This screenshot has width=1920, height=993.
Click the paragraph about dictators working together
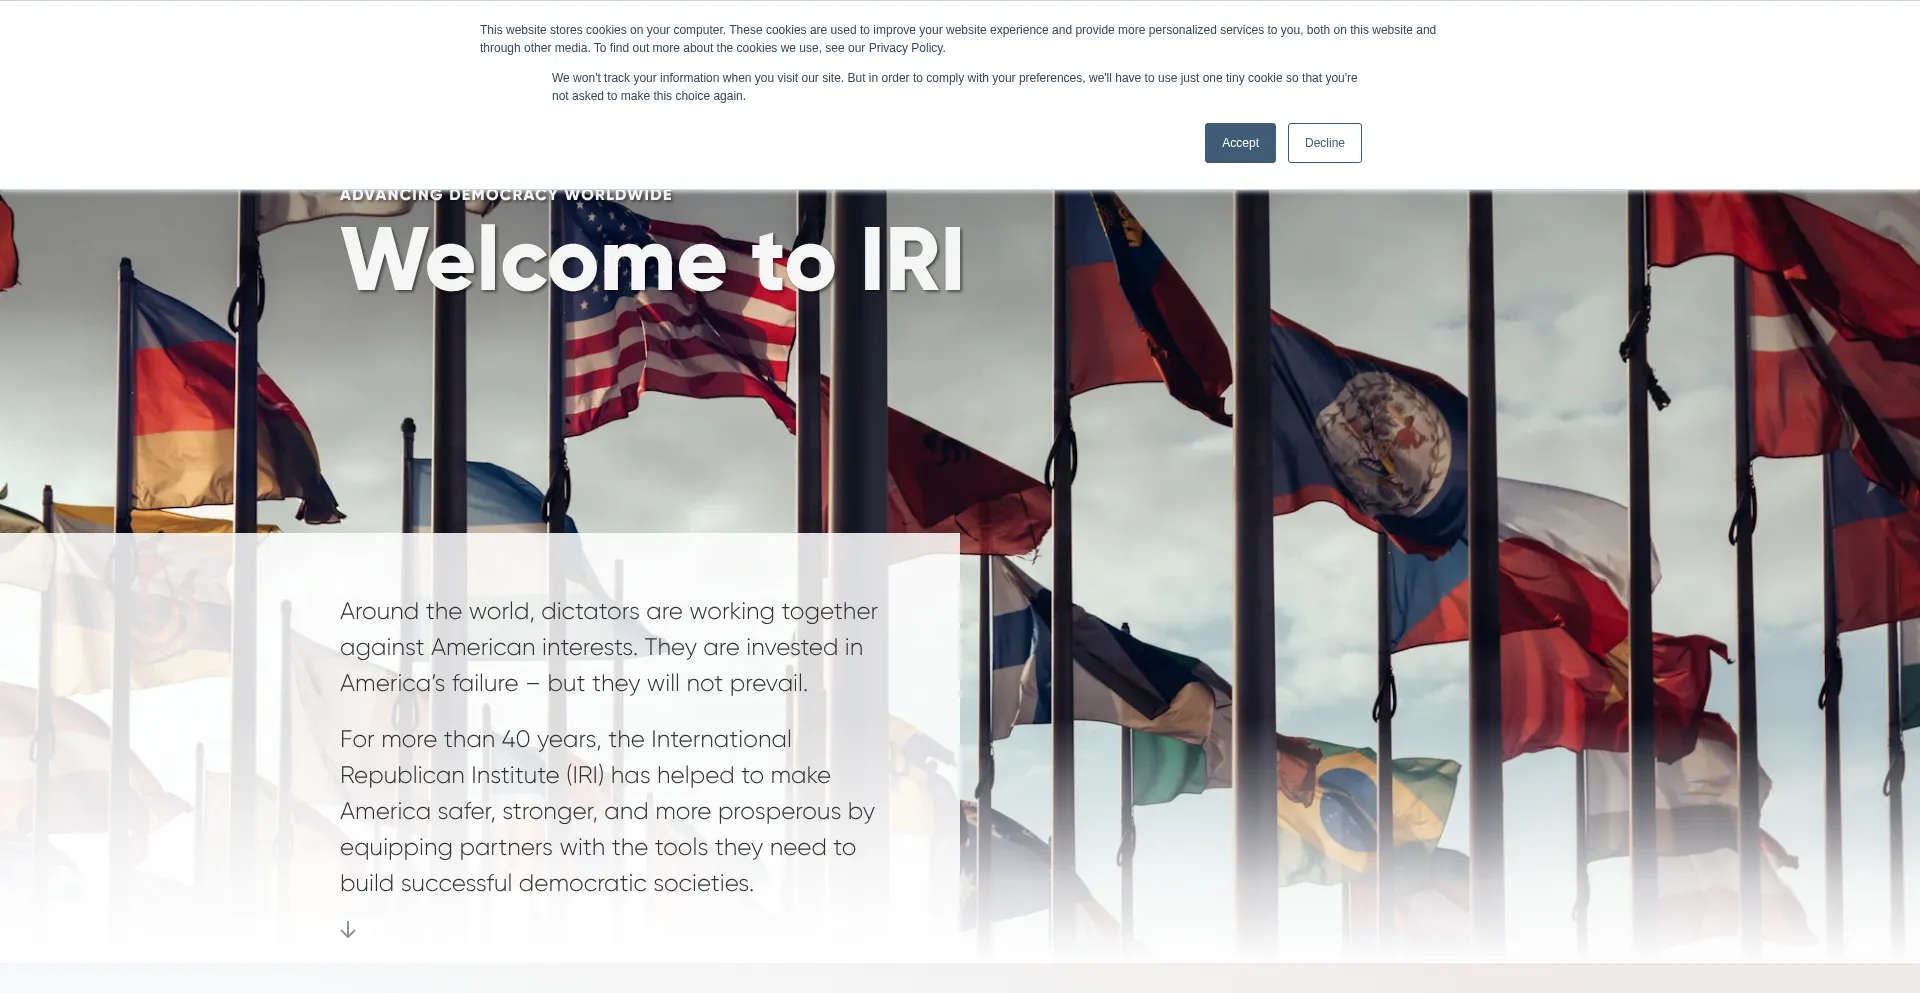click(608, 647)
